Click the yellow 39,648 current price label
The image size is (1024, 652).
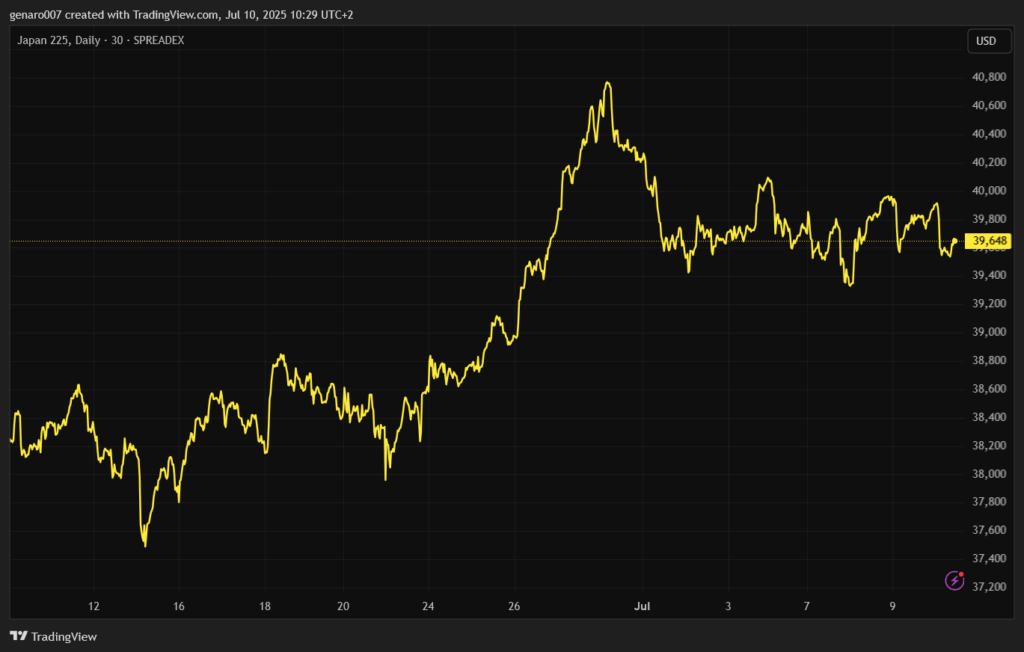[990, 241]
